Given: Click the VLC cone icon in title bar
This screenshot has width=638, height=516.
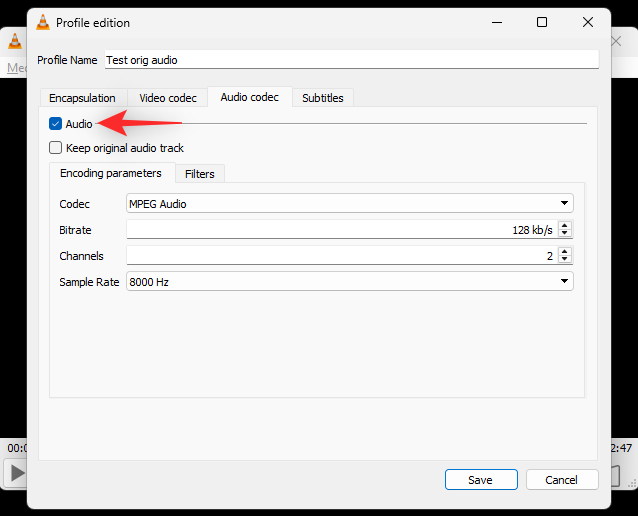Looking at the screenshot, I should [43, 22].
